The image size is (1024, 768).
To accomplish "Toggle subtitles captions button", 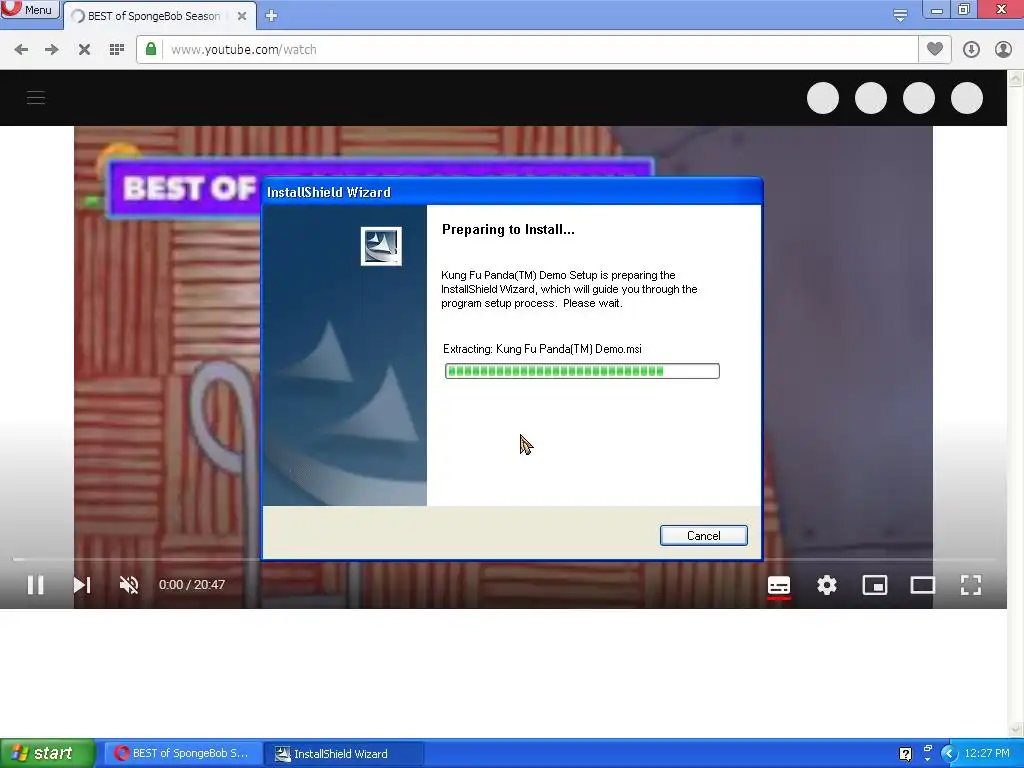I will pos(779,585).
